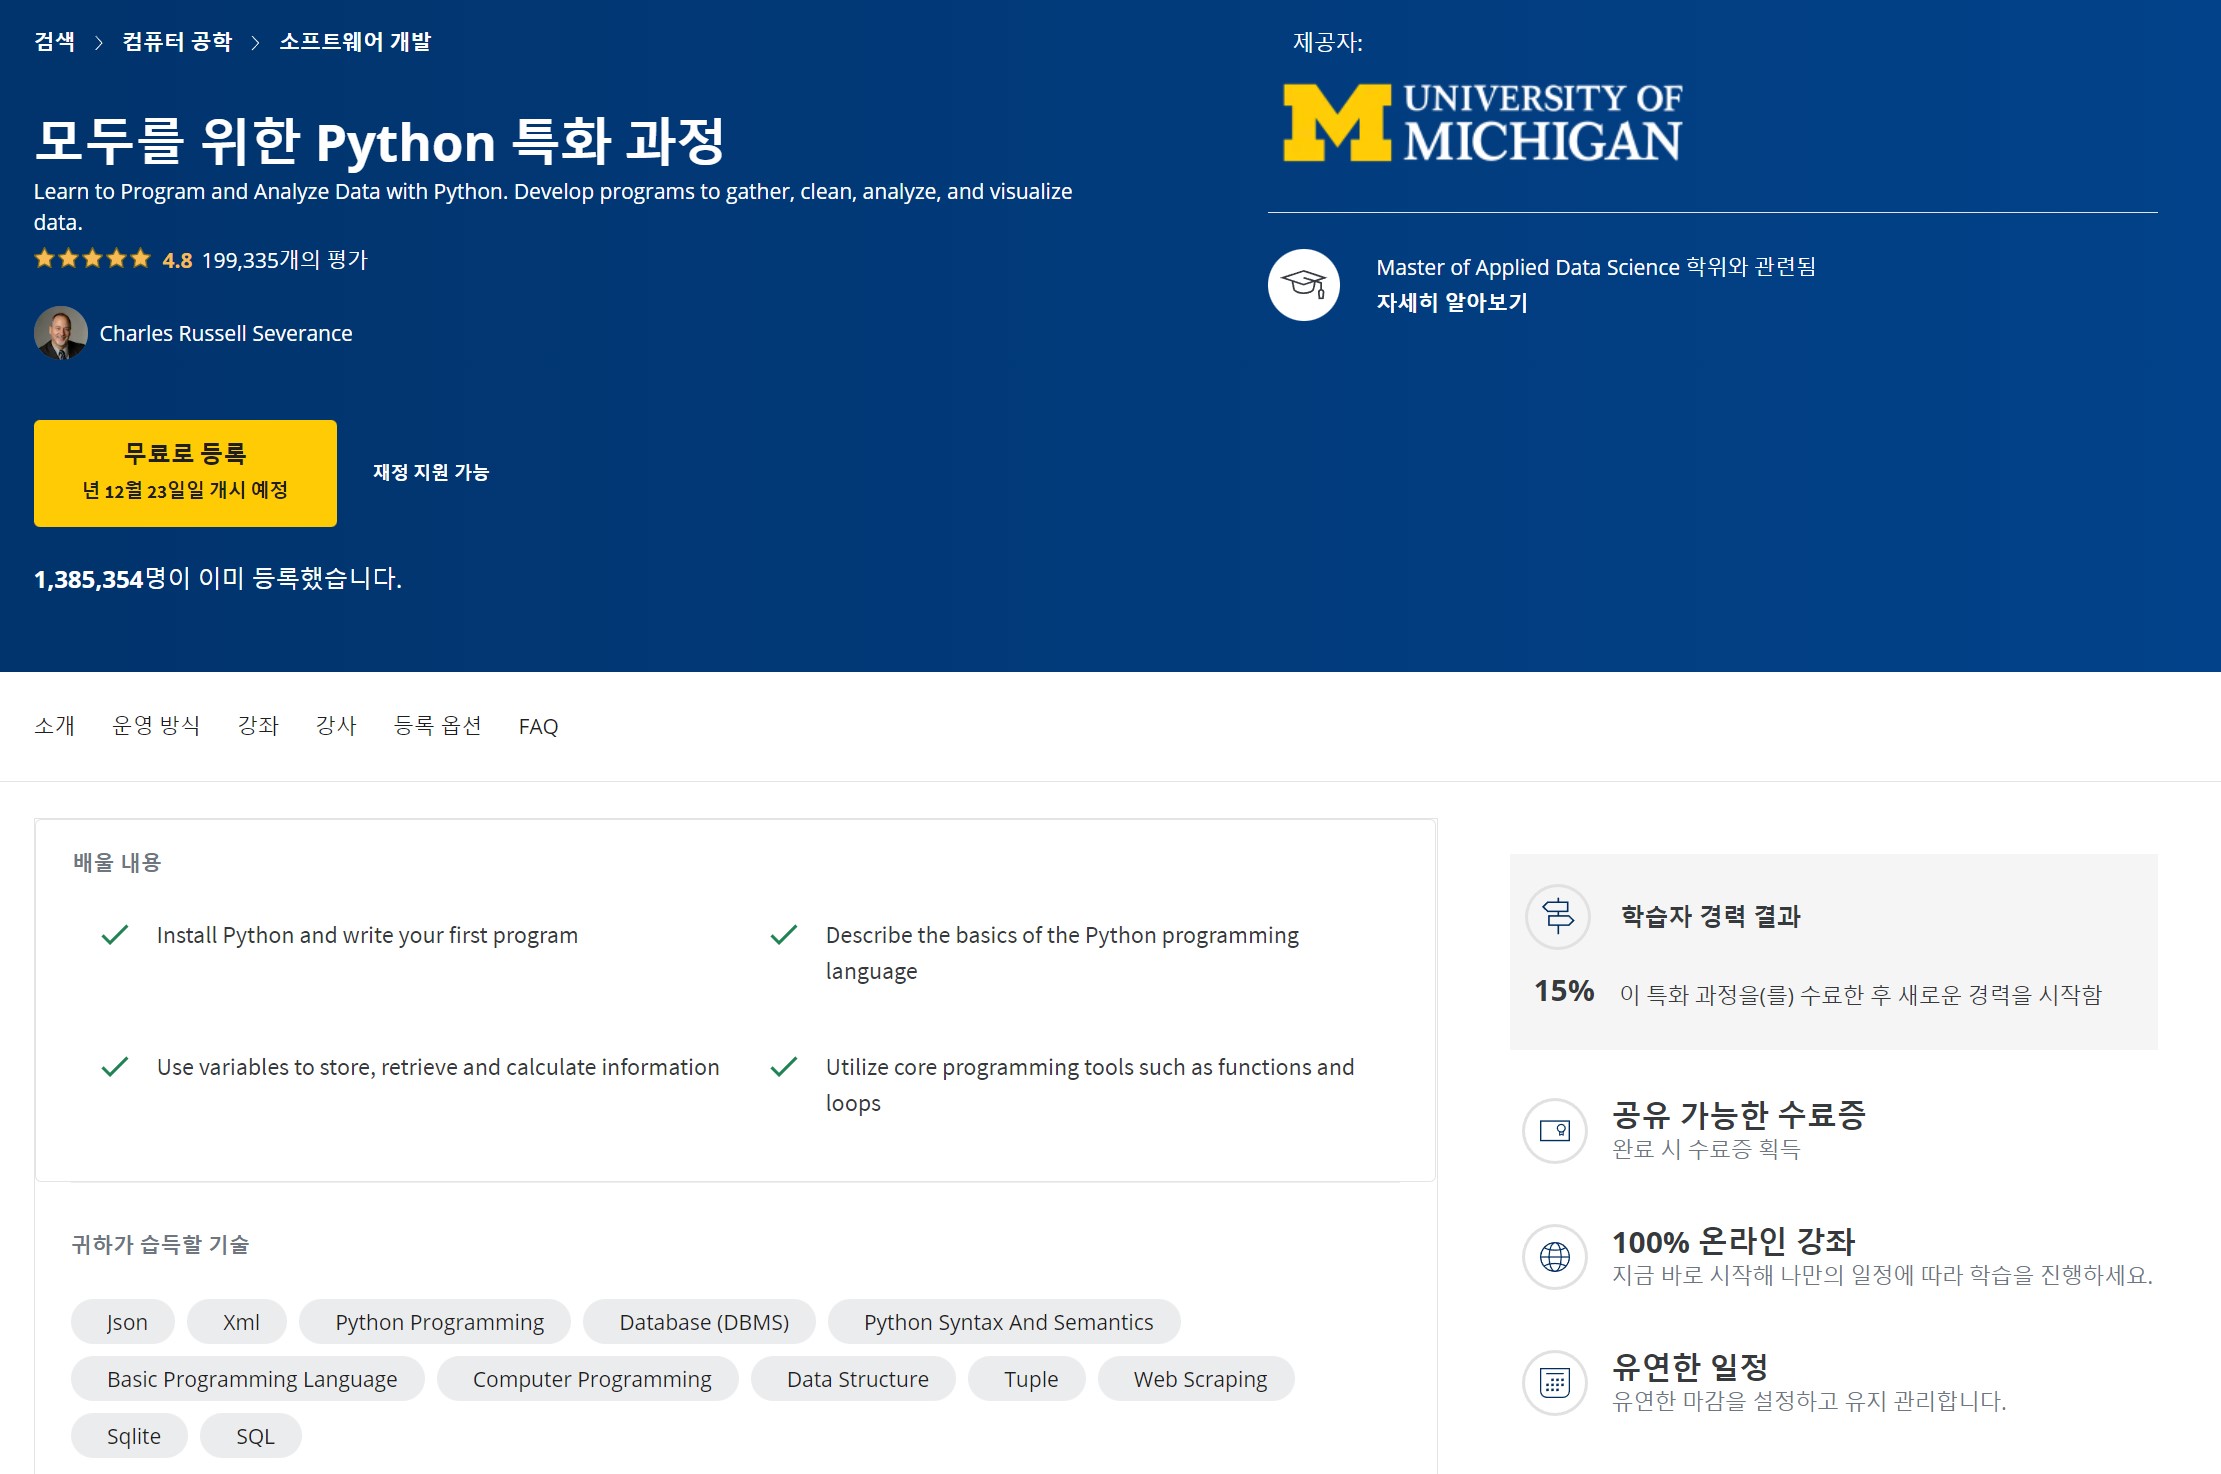Open the 소프트웨어 개발 breadcrumb

click(355, 41)
